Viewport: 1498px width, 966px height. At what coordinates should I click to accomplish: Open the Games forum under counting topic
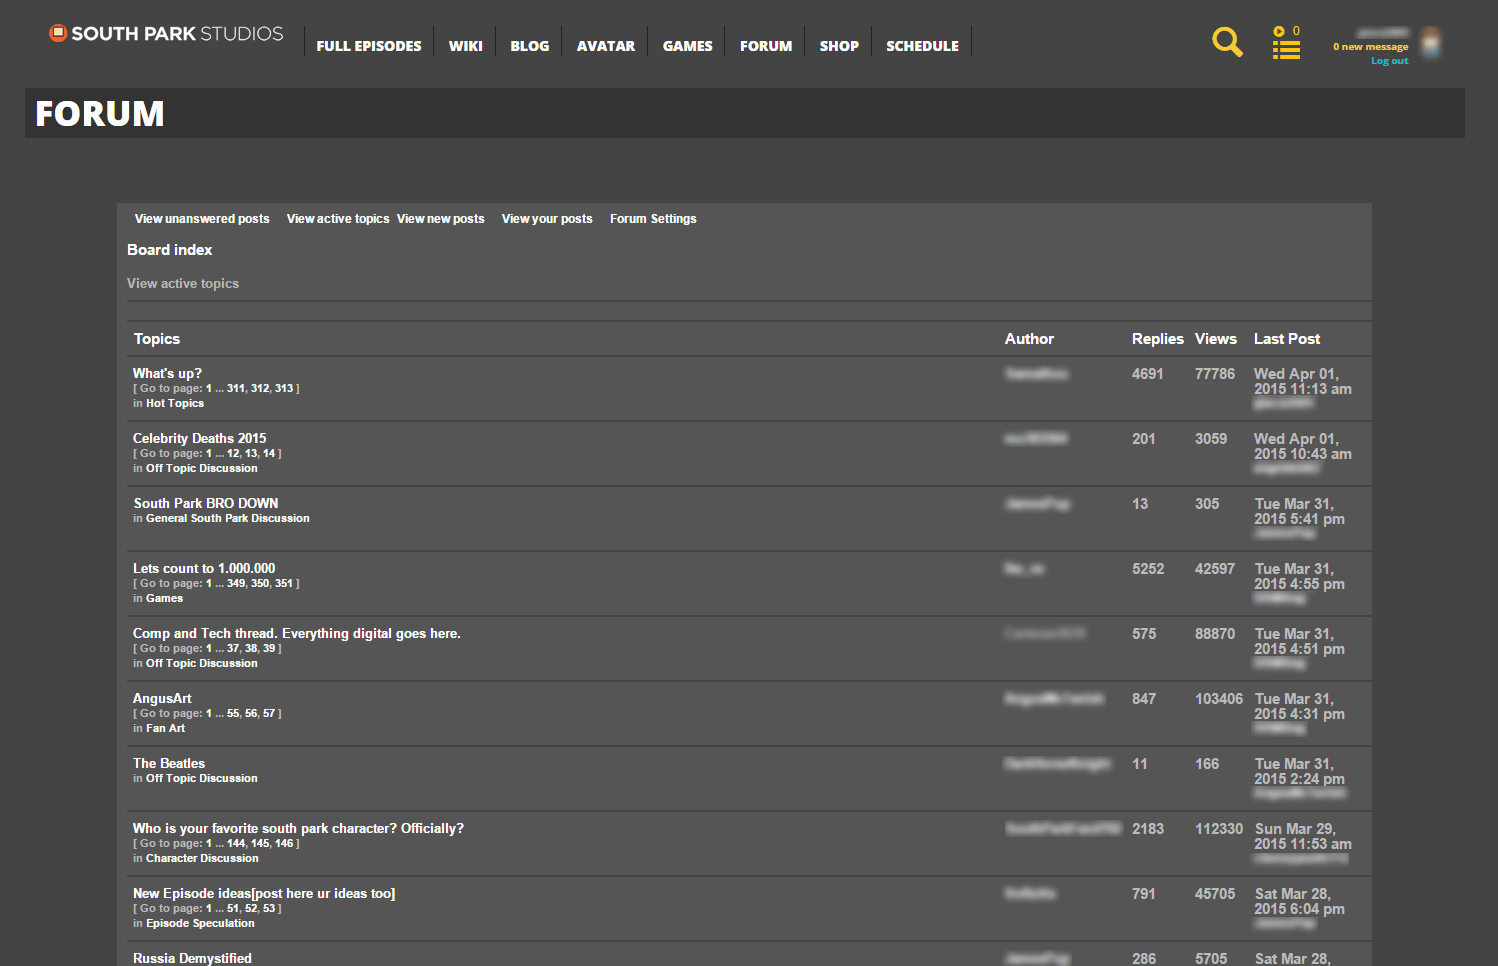165,598
